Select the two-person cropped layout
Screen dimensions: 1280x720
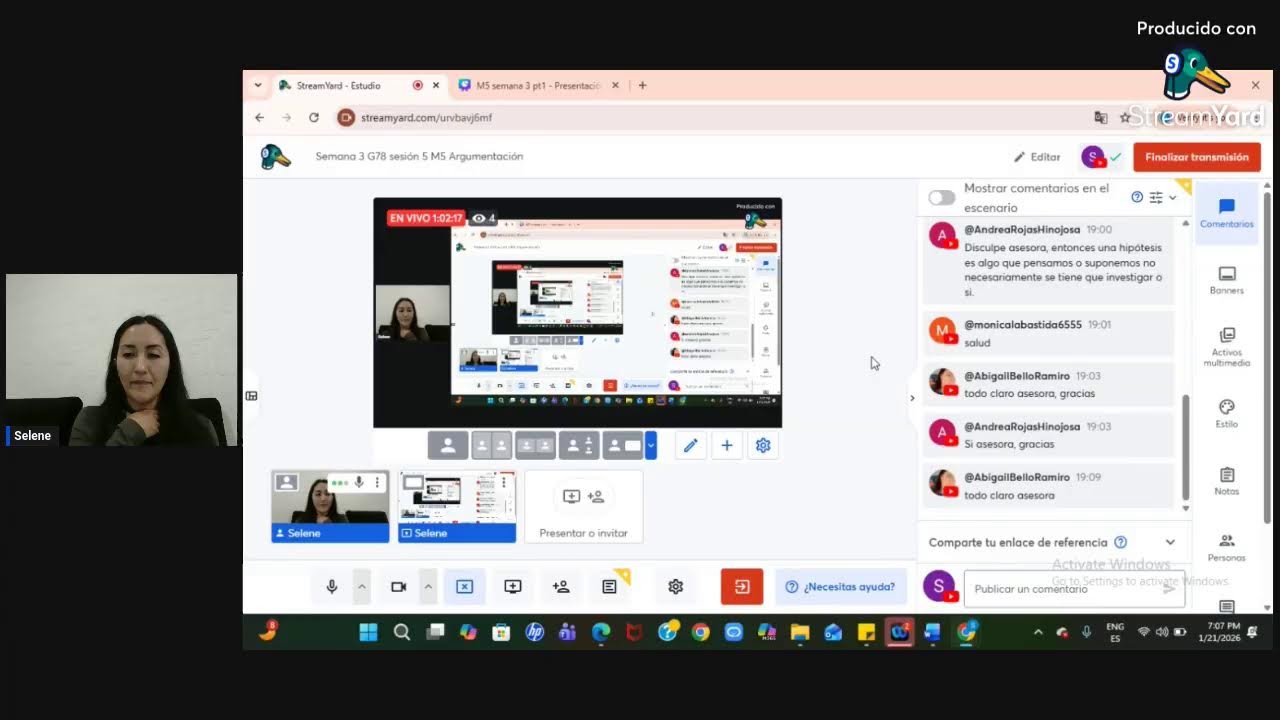click(x=535, y=445)
